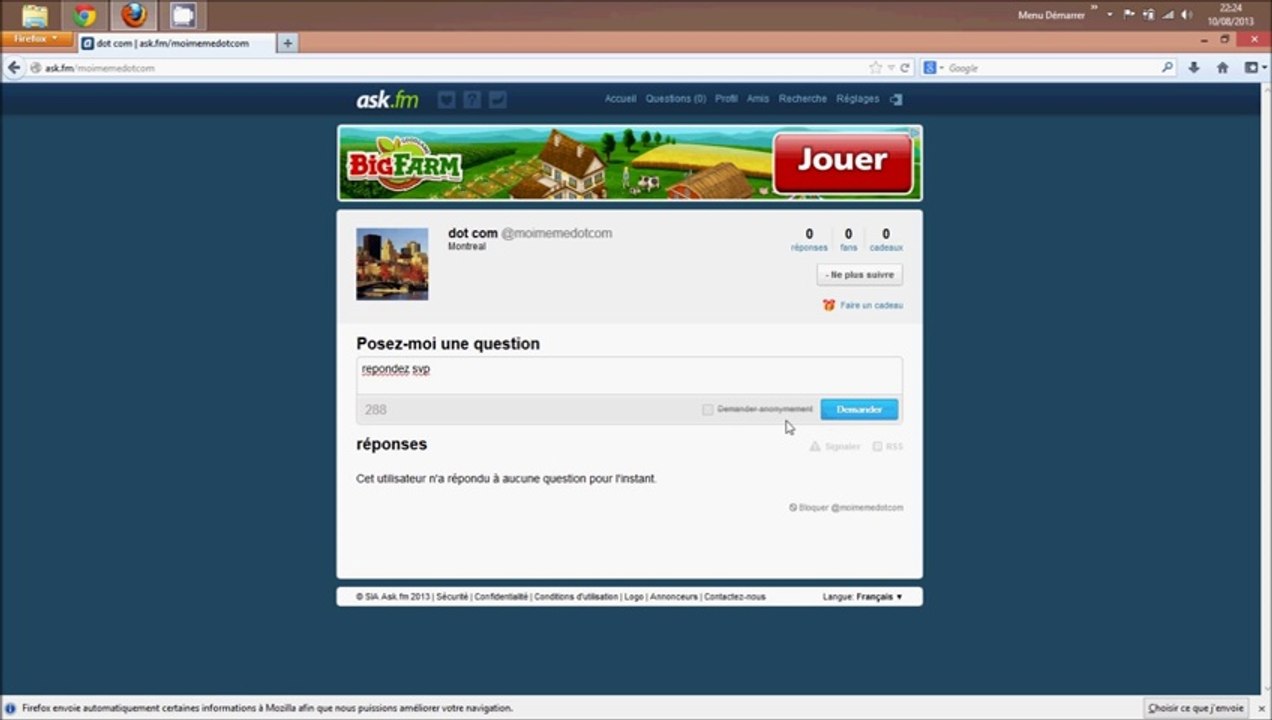This screenshot has height=720, width=1272.
Task: Bookmark this page with the star
Action: click(x=876, y=68)
